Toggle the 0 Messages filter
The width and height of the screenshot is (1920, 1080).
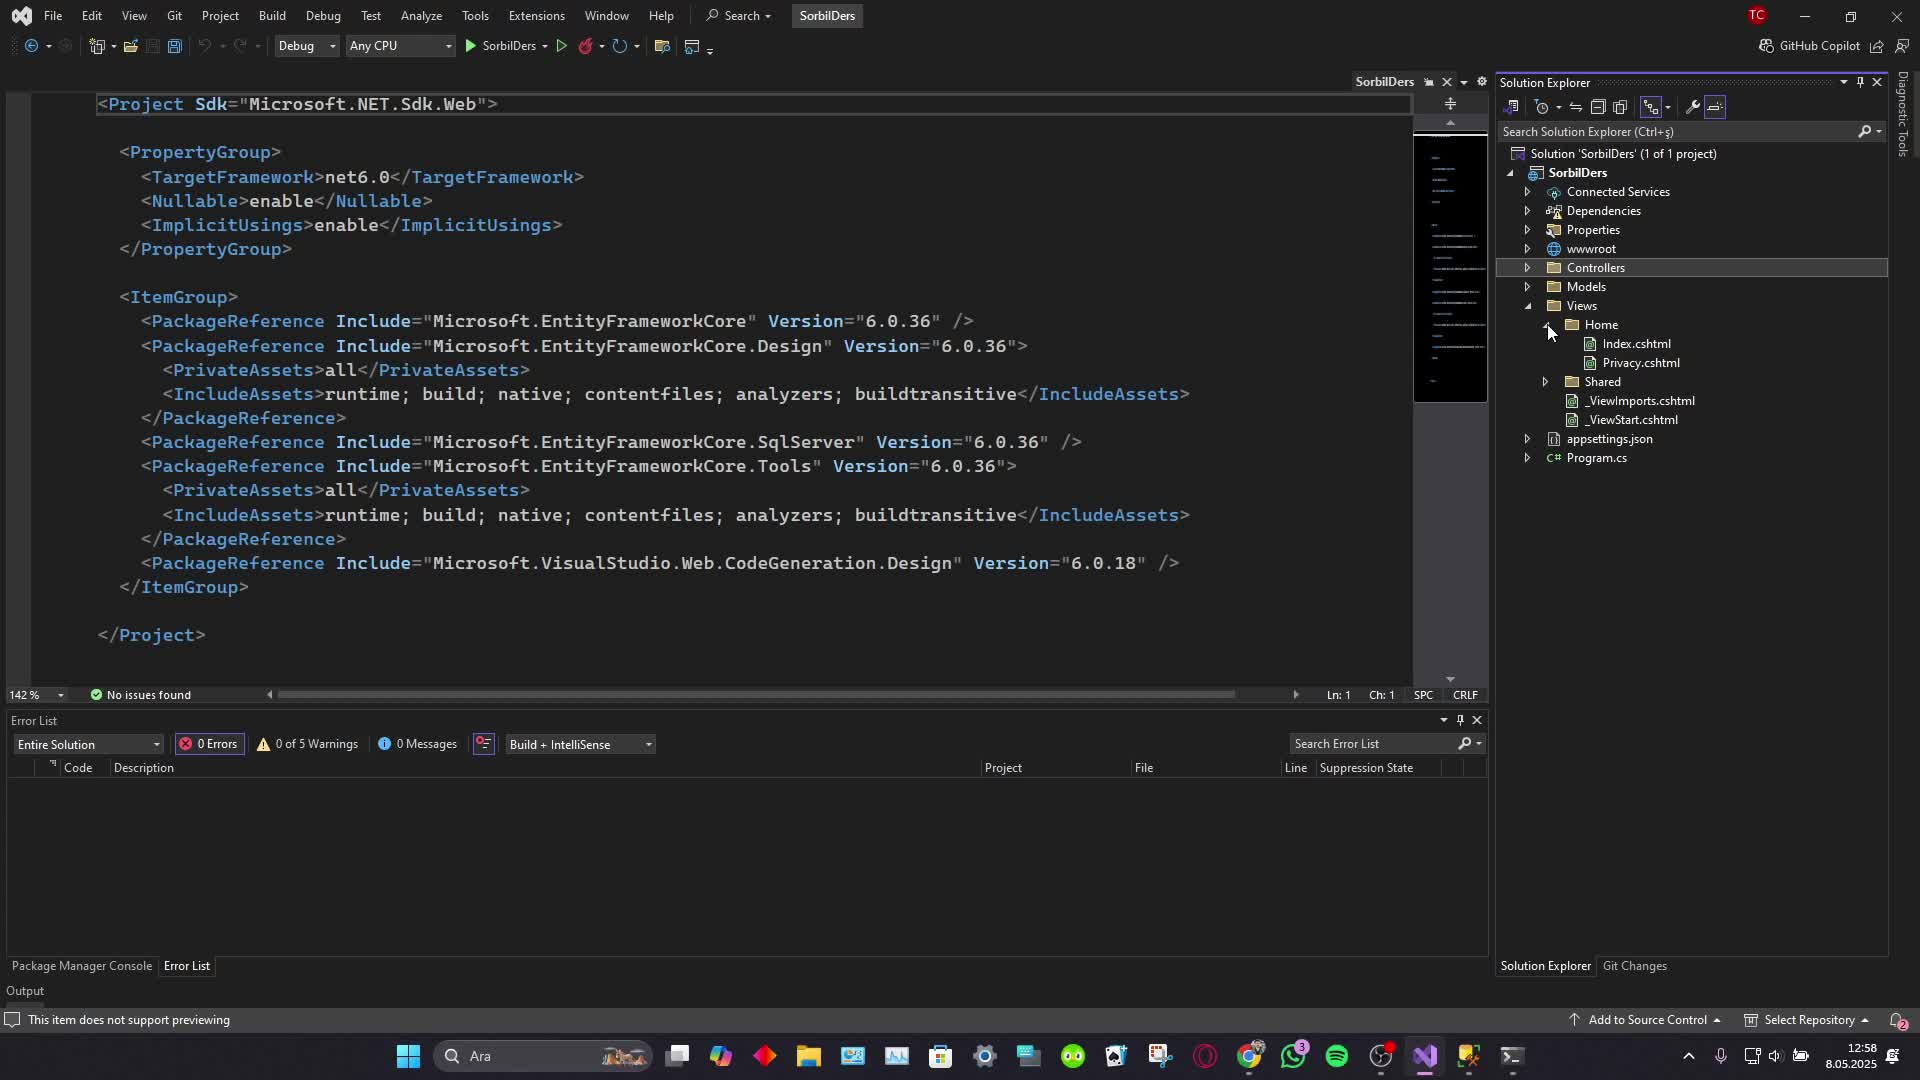[417, 744]
